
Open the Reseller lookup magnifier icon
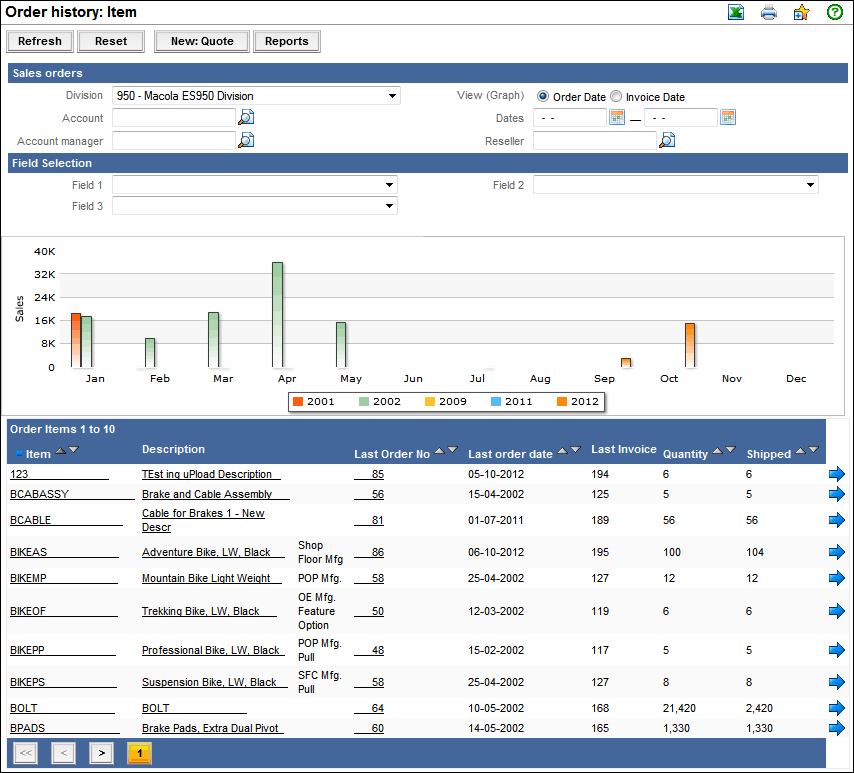667,141
